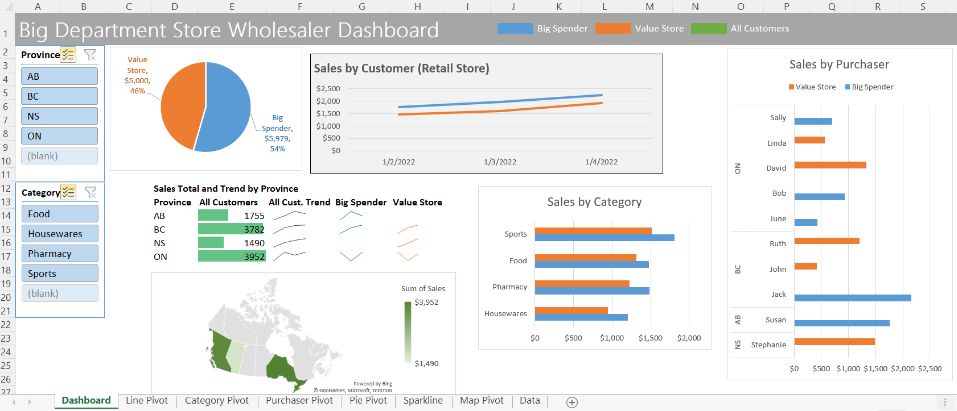
Task: Click the Sum of Sales map legend gradient
Action: coord(407,332)
